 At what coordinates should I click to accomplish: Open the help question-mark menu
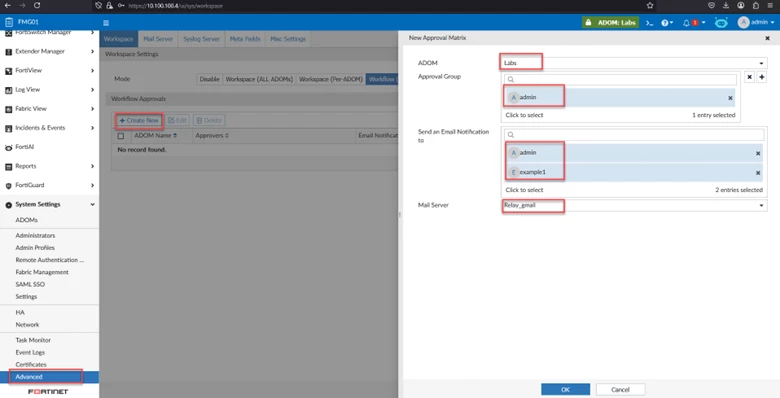click(667, 22)
